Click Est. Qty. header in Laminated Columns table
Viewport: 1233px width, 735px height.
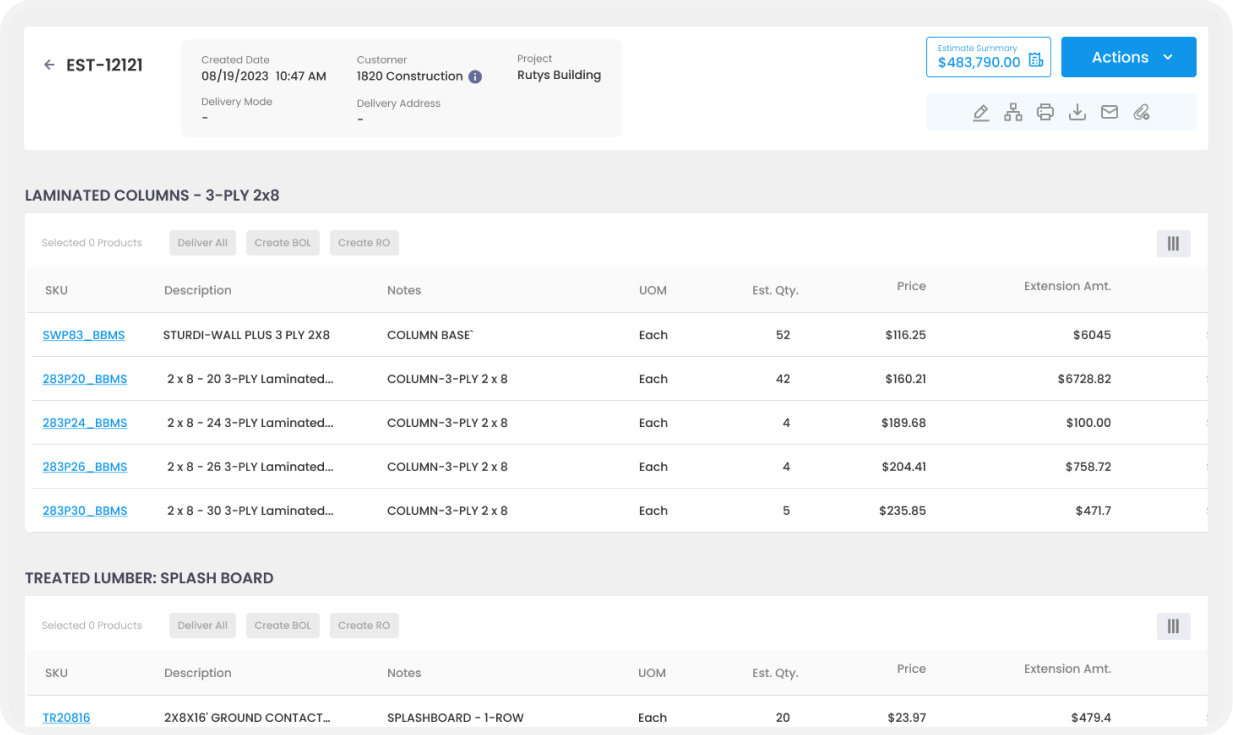click(x=775, y=291)
